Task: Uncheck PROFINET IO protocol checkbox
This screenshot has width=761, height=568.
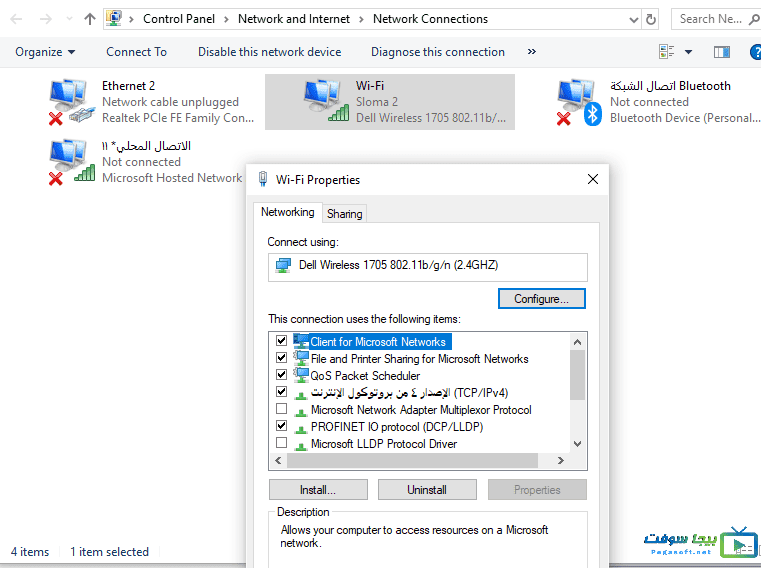Action: point(281,426)
